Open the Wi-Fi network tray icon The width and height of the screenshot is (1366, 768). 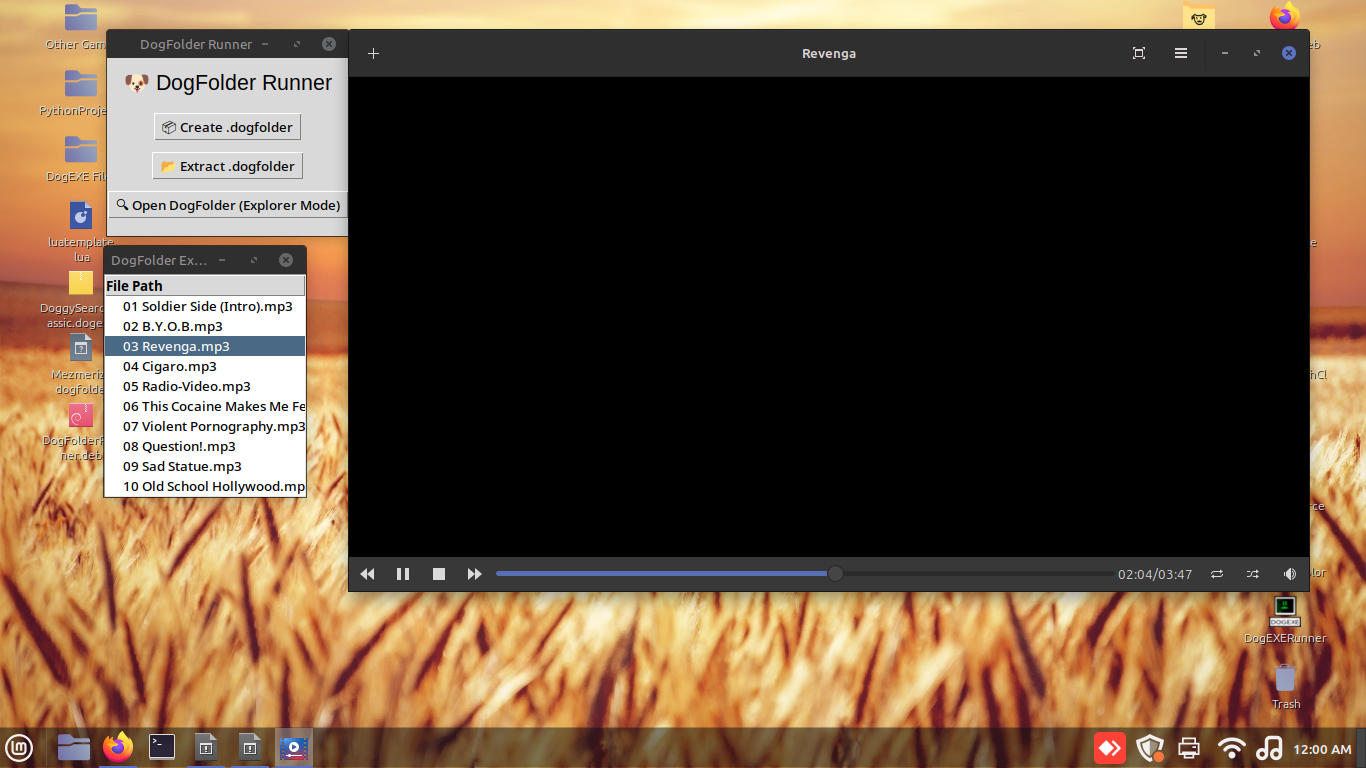click(1232, 747)
